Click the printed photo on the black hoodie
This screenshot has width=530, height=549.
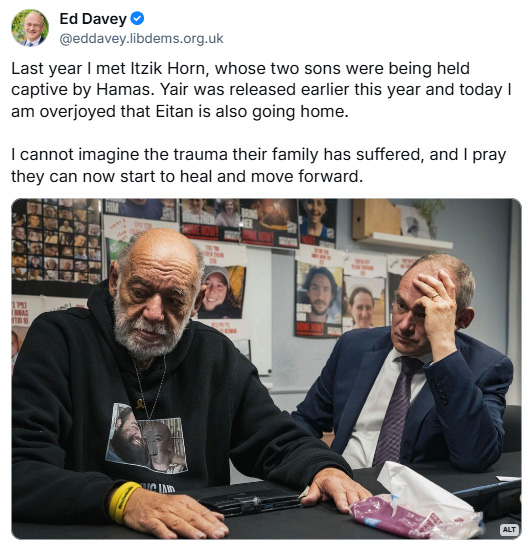coord(147,439)
